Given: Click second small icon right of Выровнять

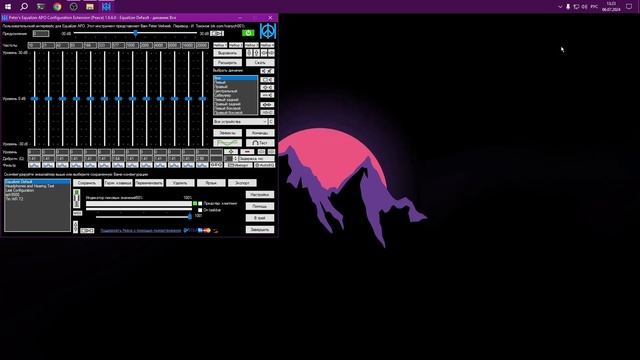Looking at the screenshot, I should click(256, 53).
